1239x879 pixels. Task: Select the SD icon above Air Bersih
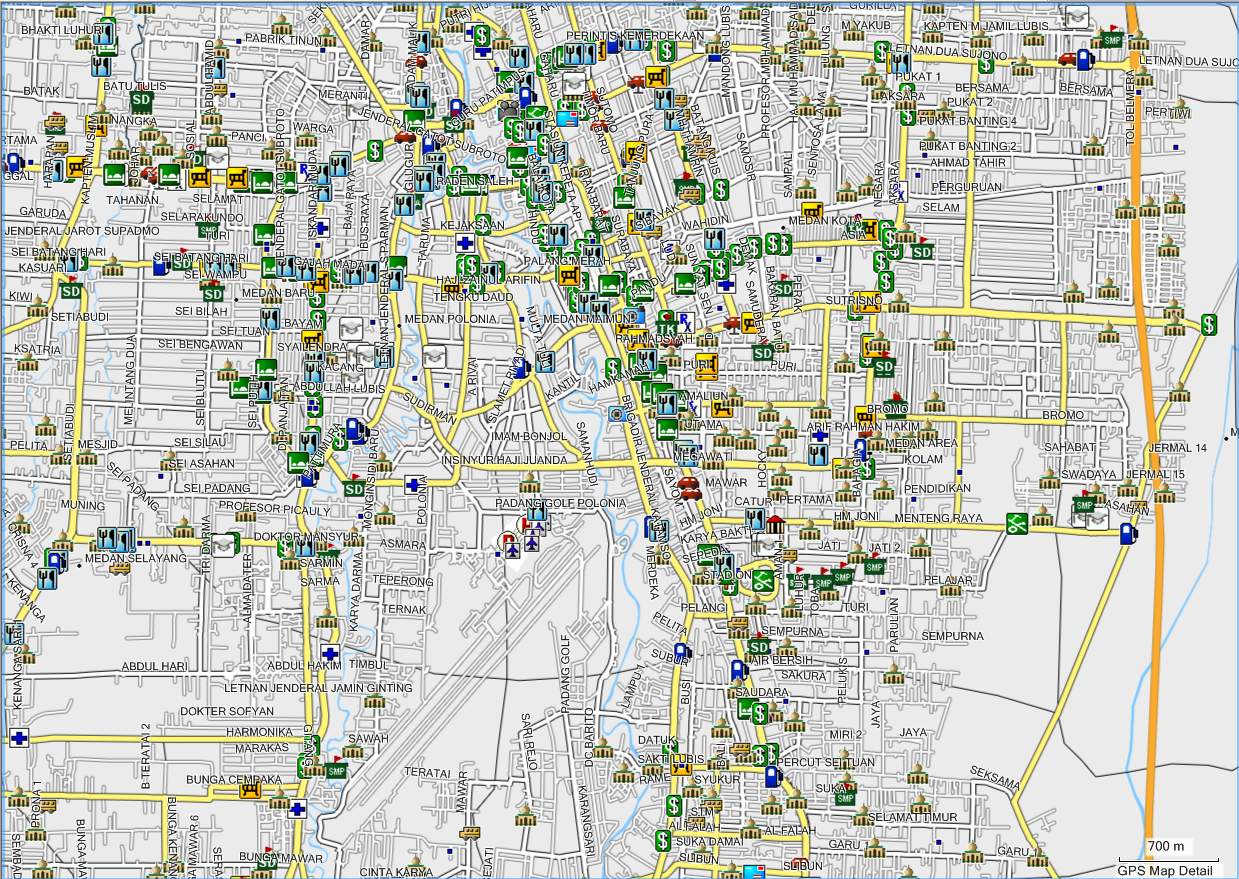tap(759, 647)
